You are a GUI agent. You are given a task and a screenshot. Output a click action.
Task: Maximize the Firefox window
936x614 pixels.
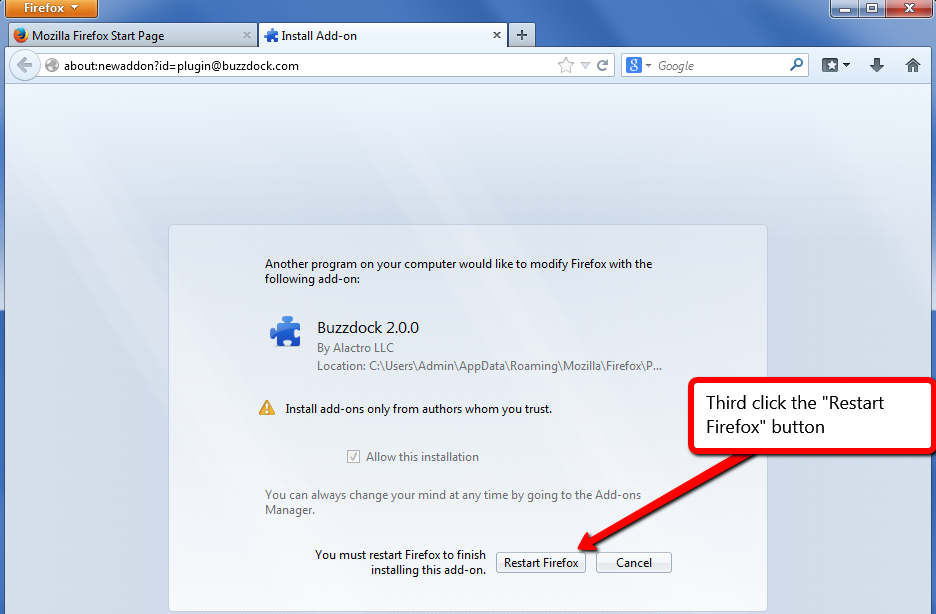coord(872,8)
